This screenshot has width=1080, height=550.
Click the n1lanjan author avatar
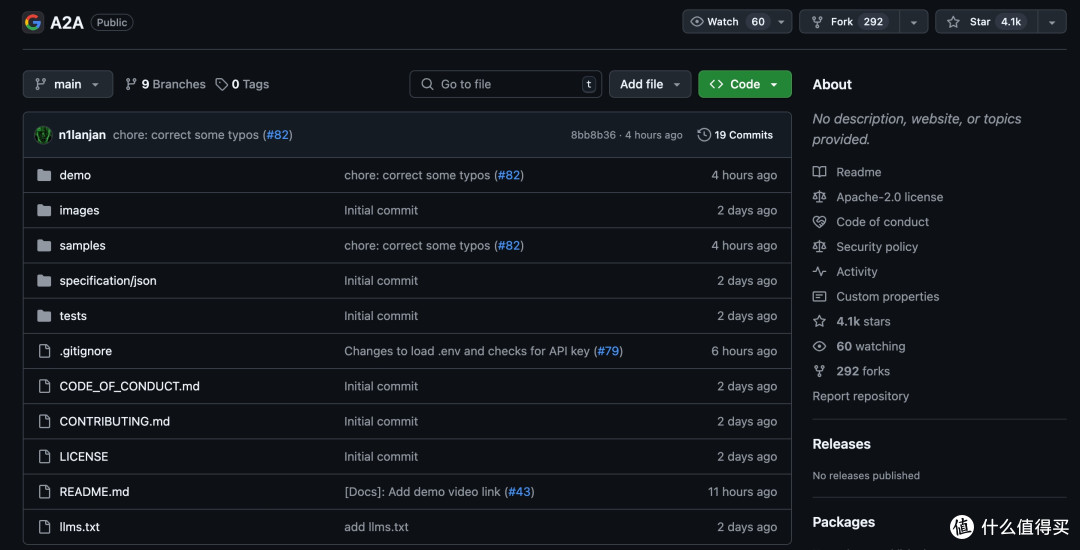43,135
